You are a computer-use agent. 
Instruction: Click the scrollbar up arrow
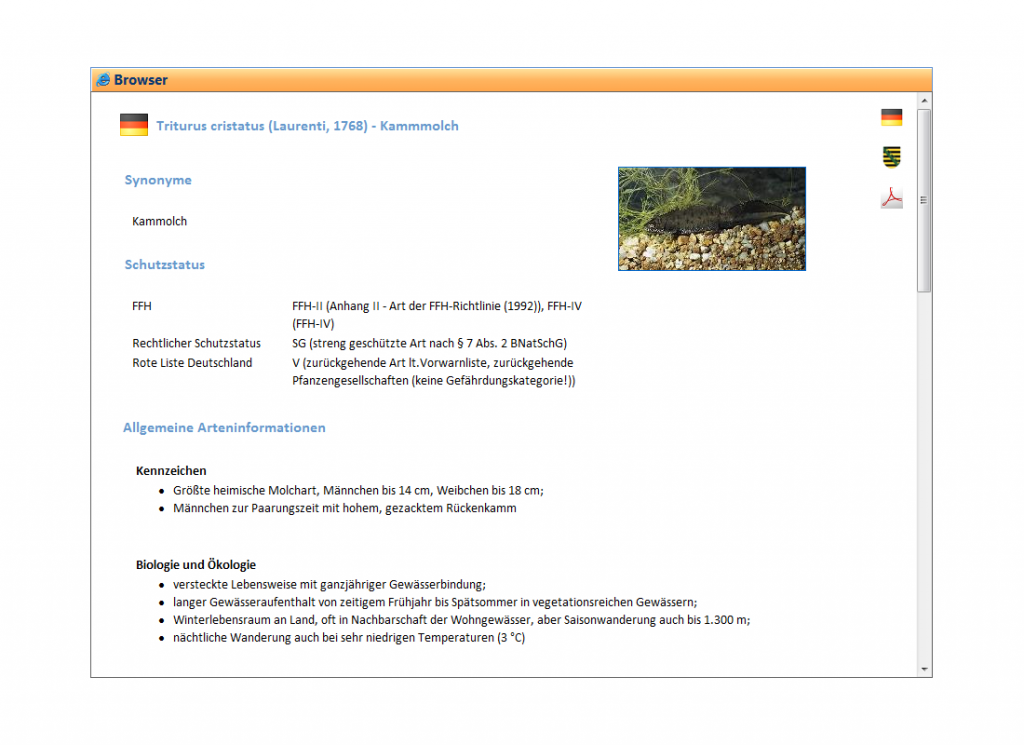click(924, 101)
